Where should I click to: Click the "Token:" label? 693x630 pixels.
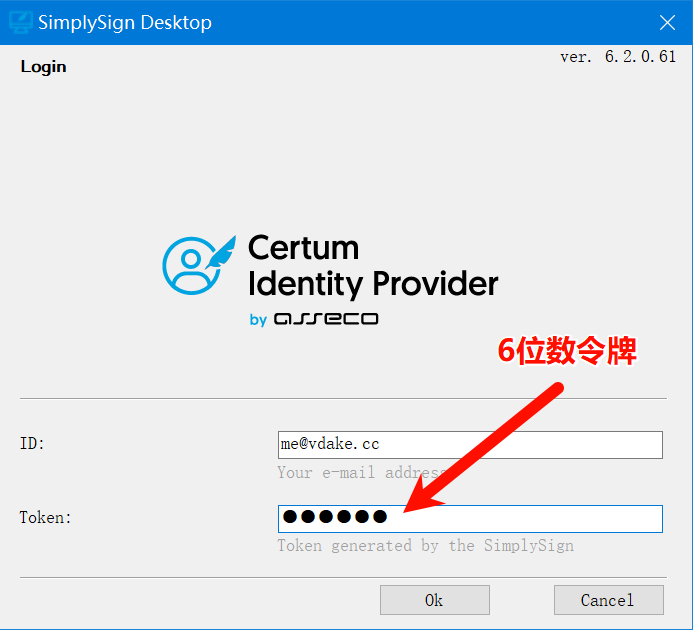point(46,517)
